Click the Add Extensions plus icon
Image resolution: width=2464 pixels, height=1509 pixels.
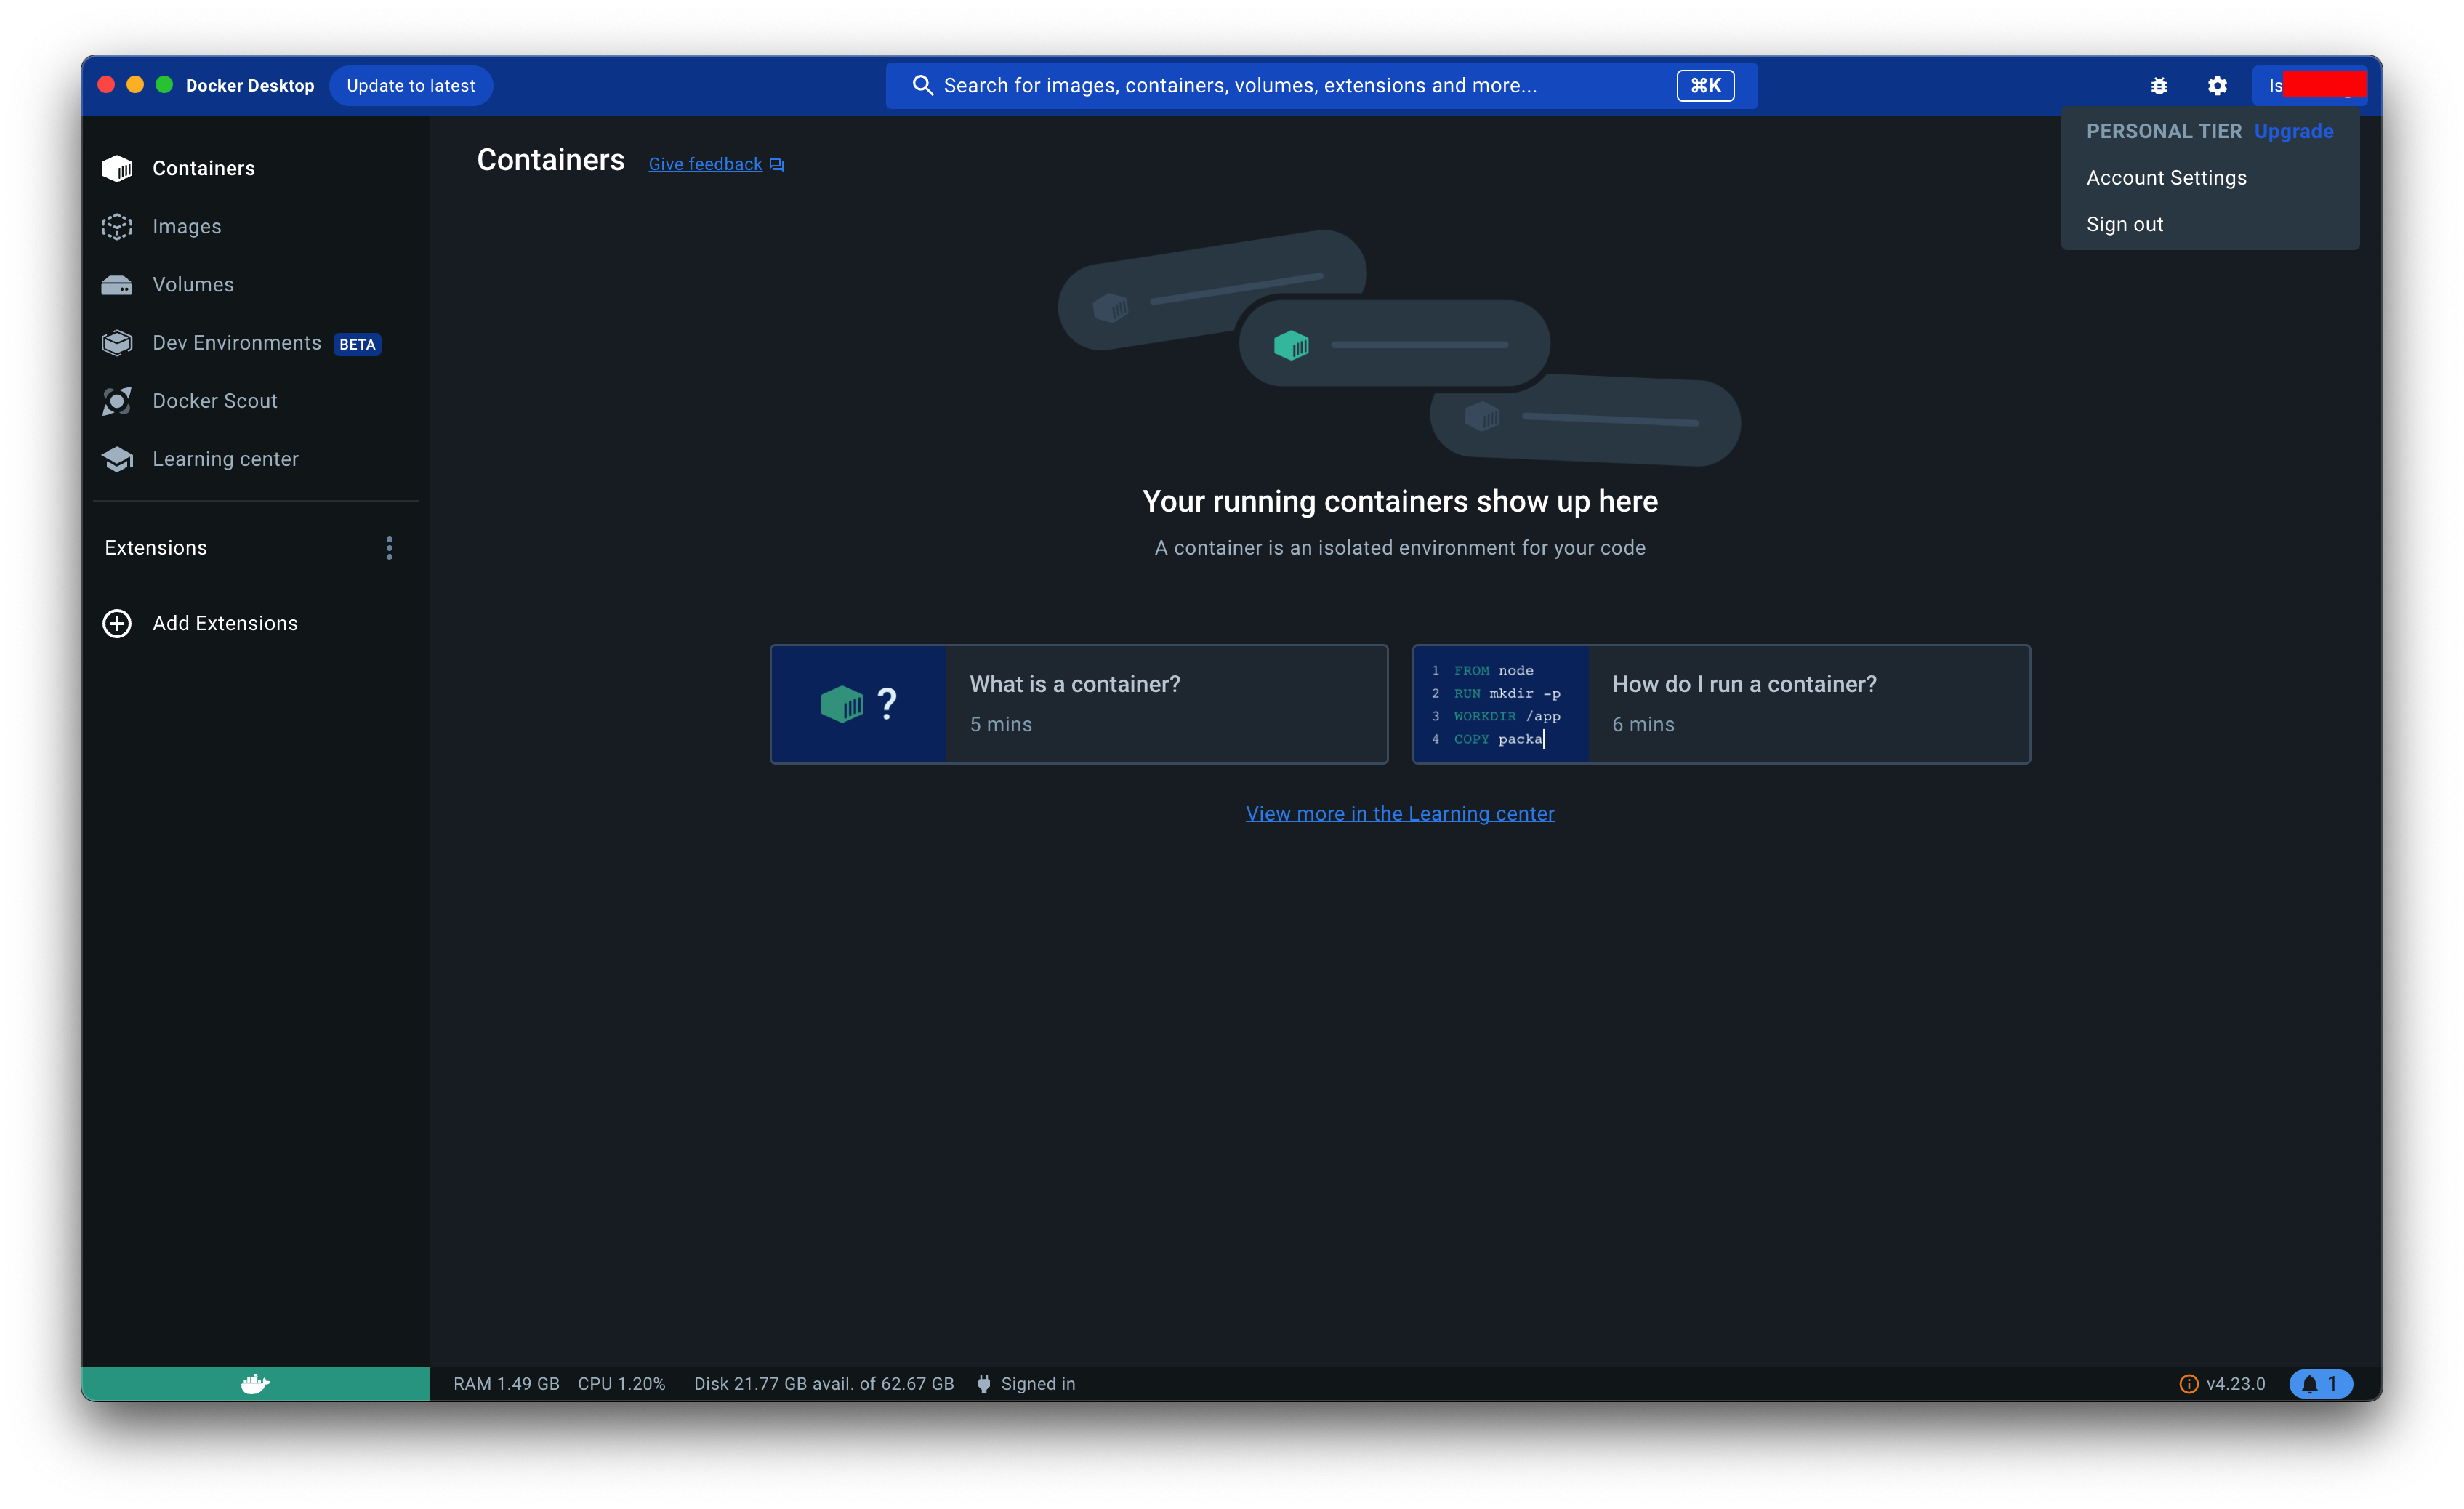(x=117, y=623)
